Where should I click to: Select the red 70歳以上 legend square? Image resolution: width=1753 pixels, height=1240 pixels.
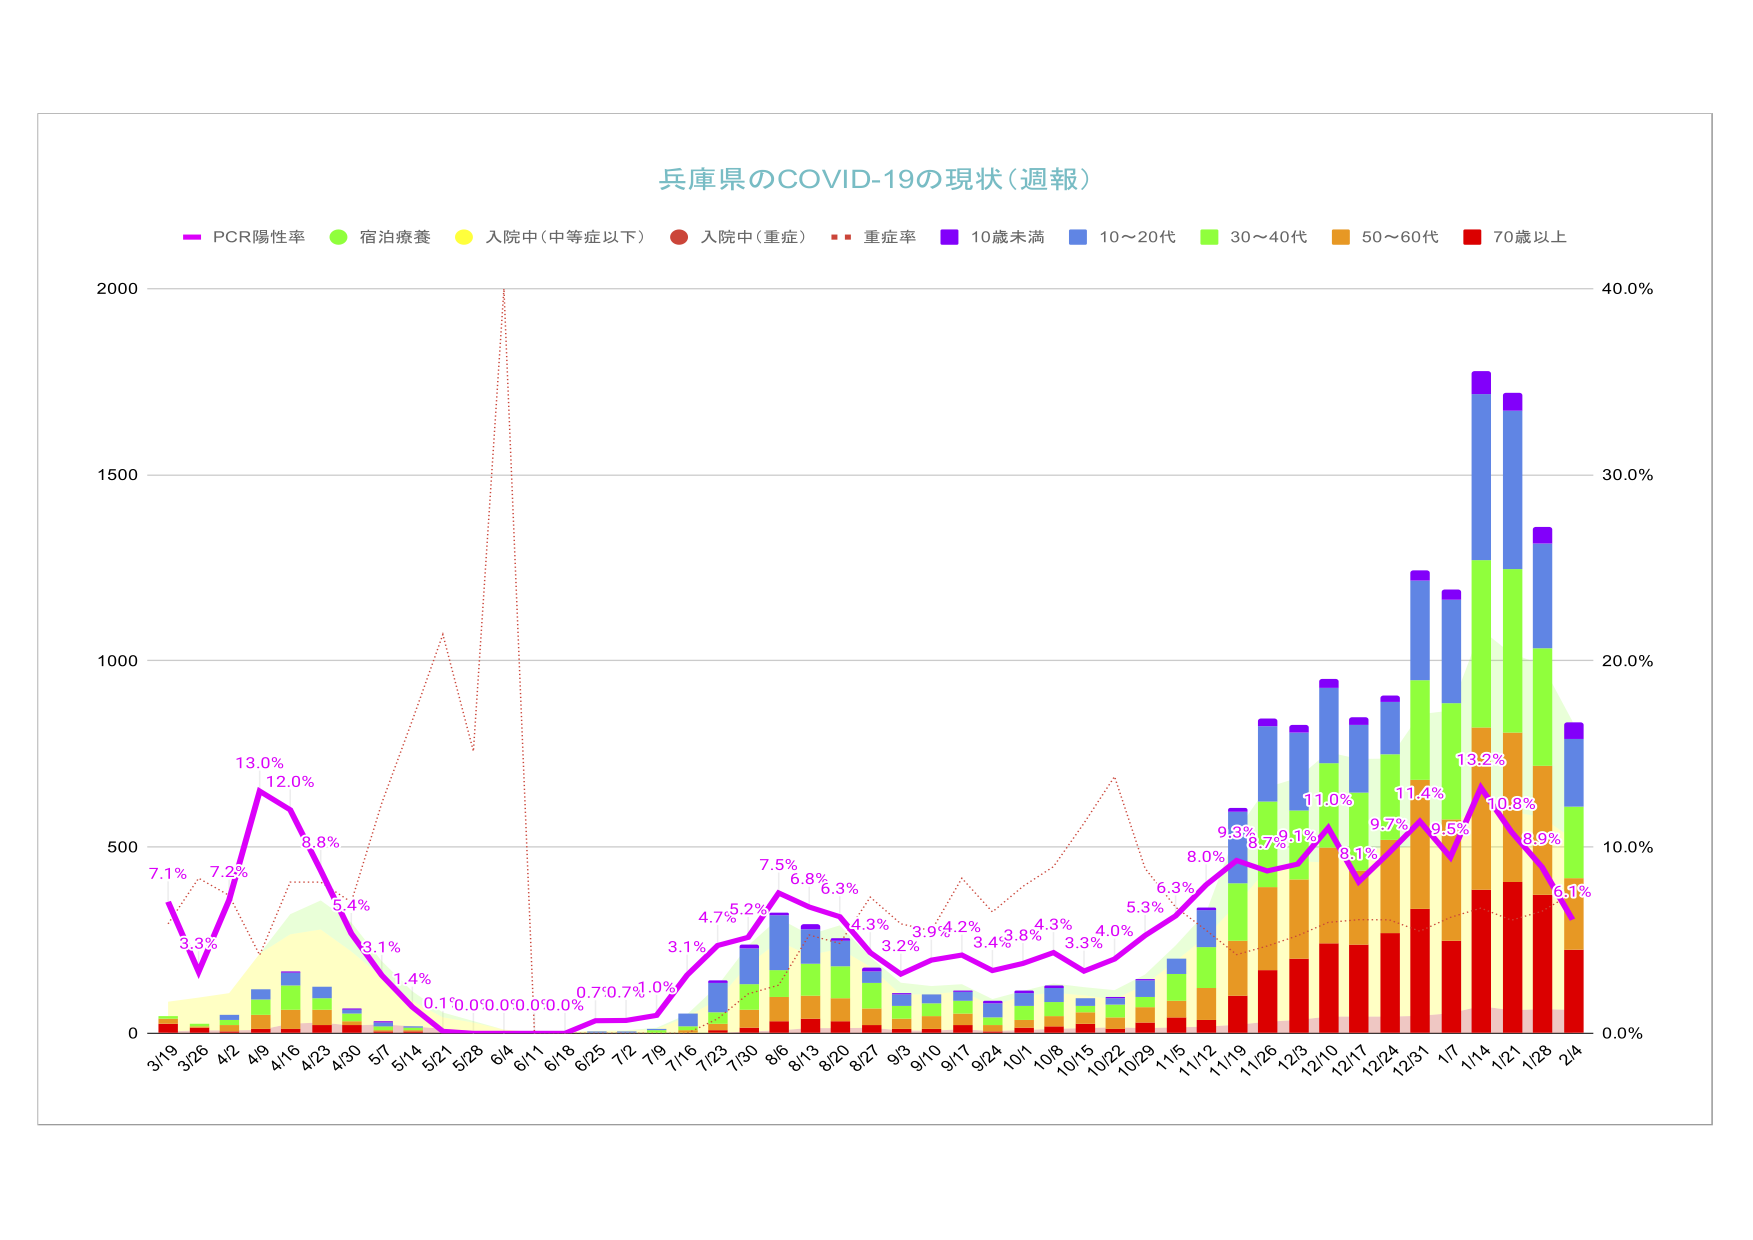(1471, 237)
